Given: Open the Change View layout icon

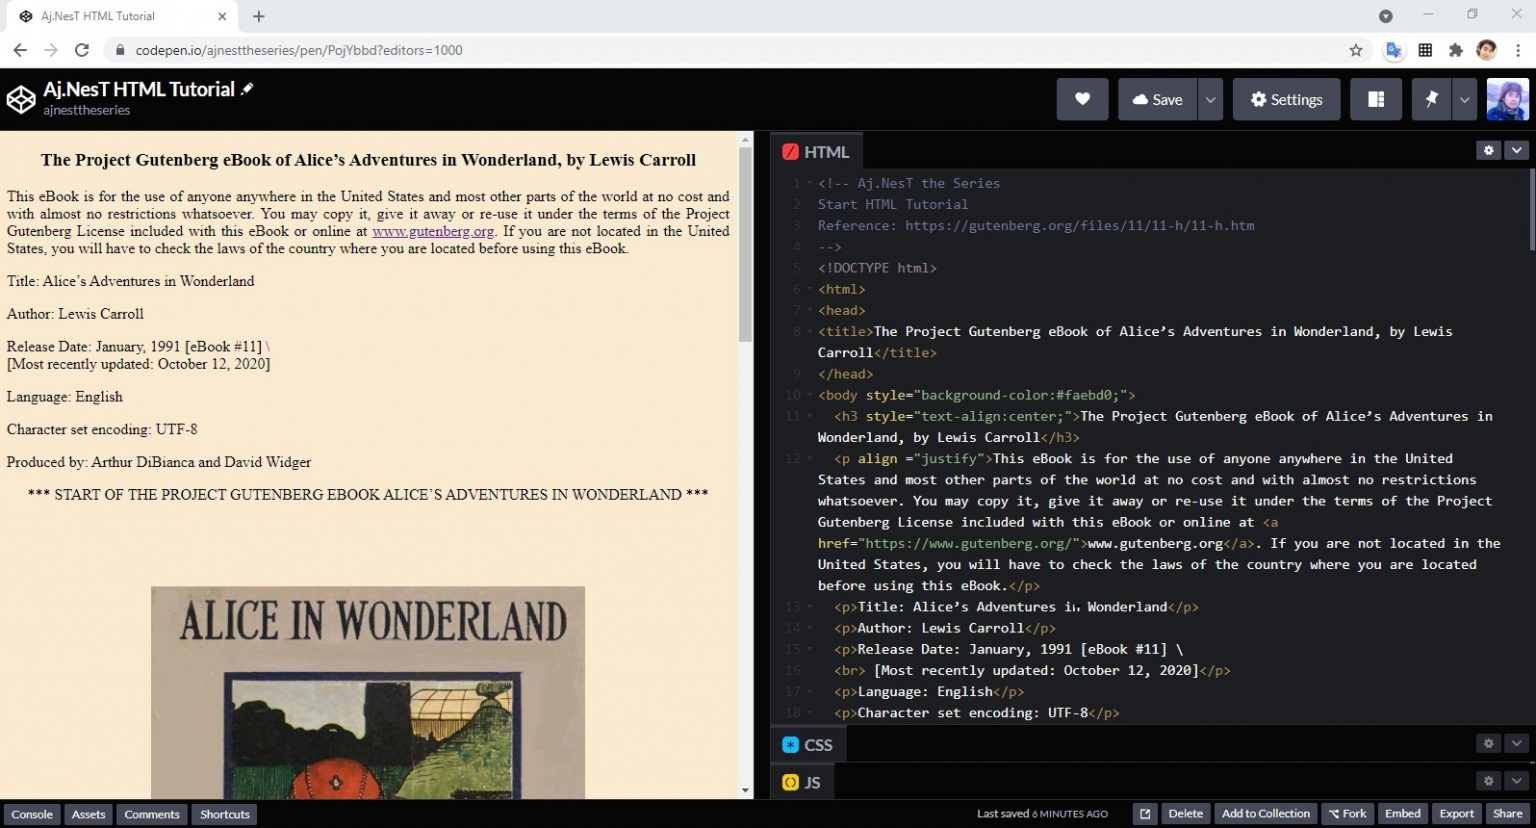Looking at the screenshot, I should pos(1376,99).
